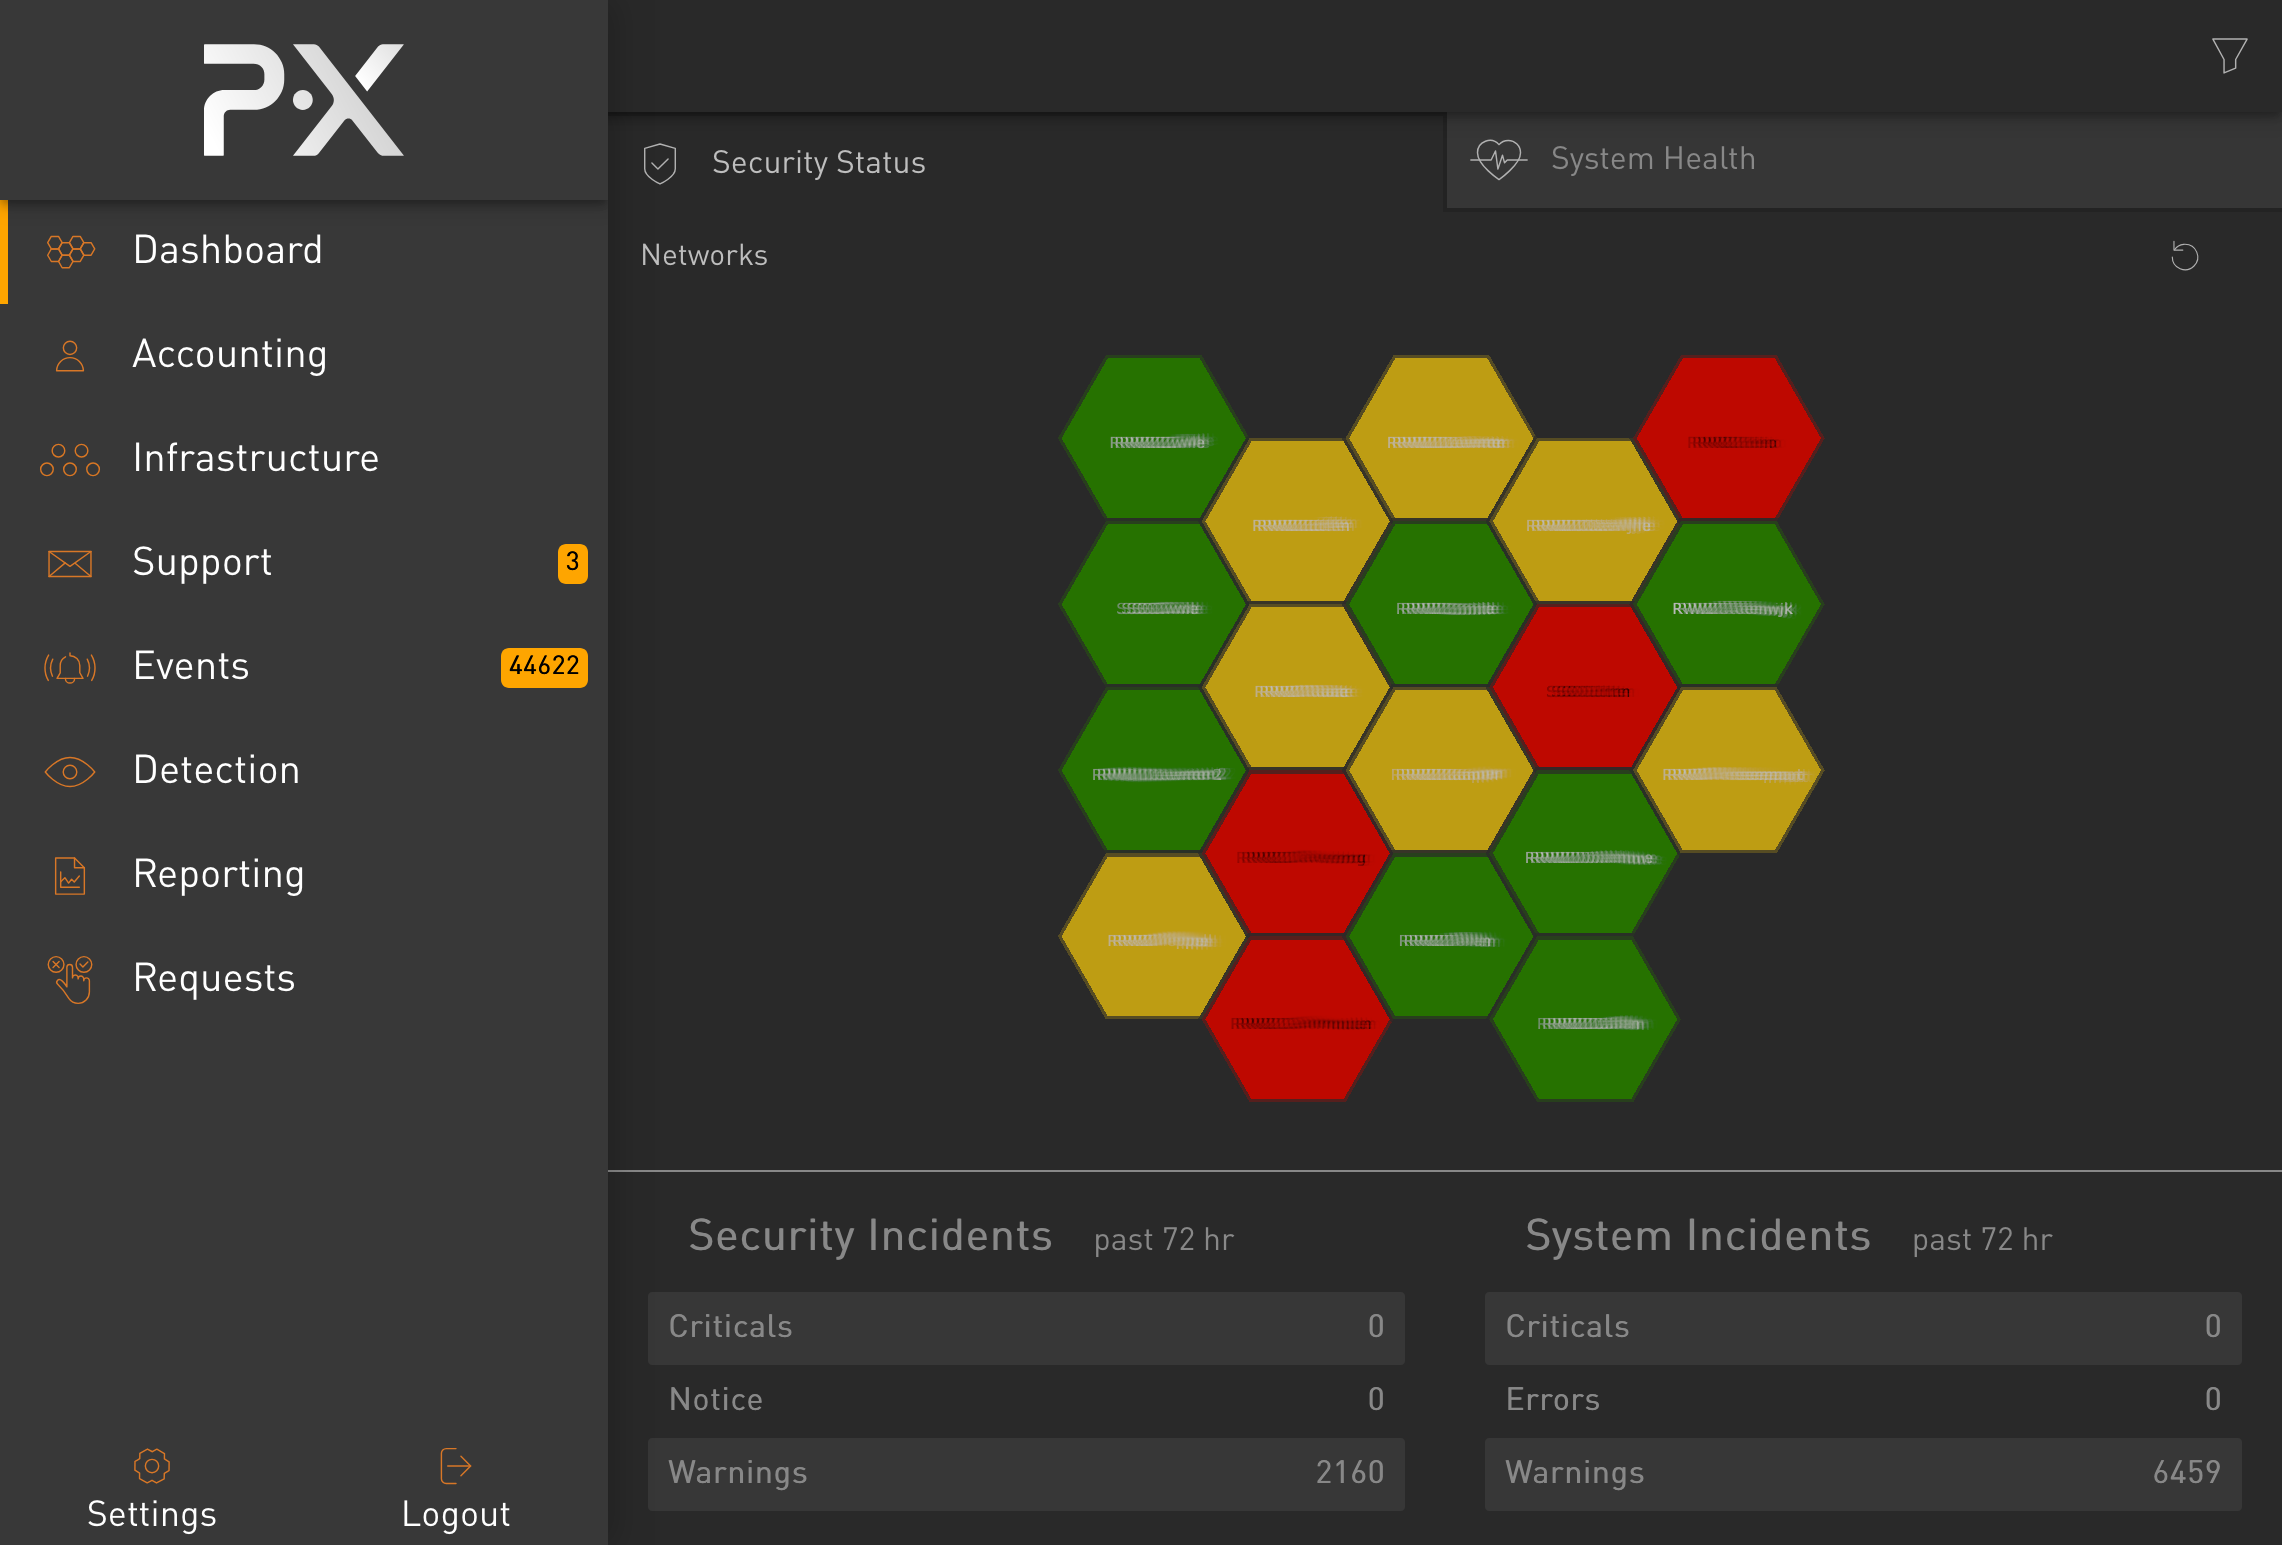Open System Incidents Warnings row
2282x1546 pixels.
point(1863,1474)
